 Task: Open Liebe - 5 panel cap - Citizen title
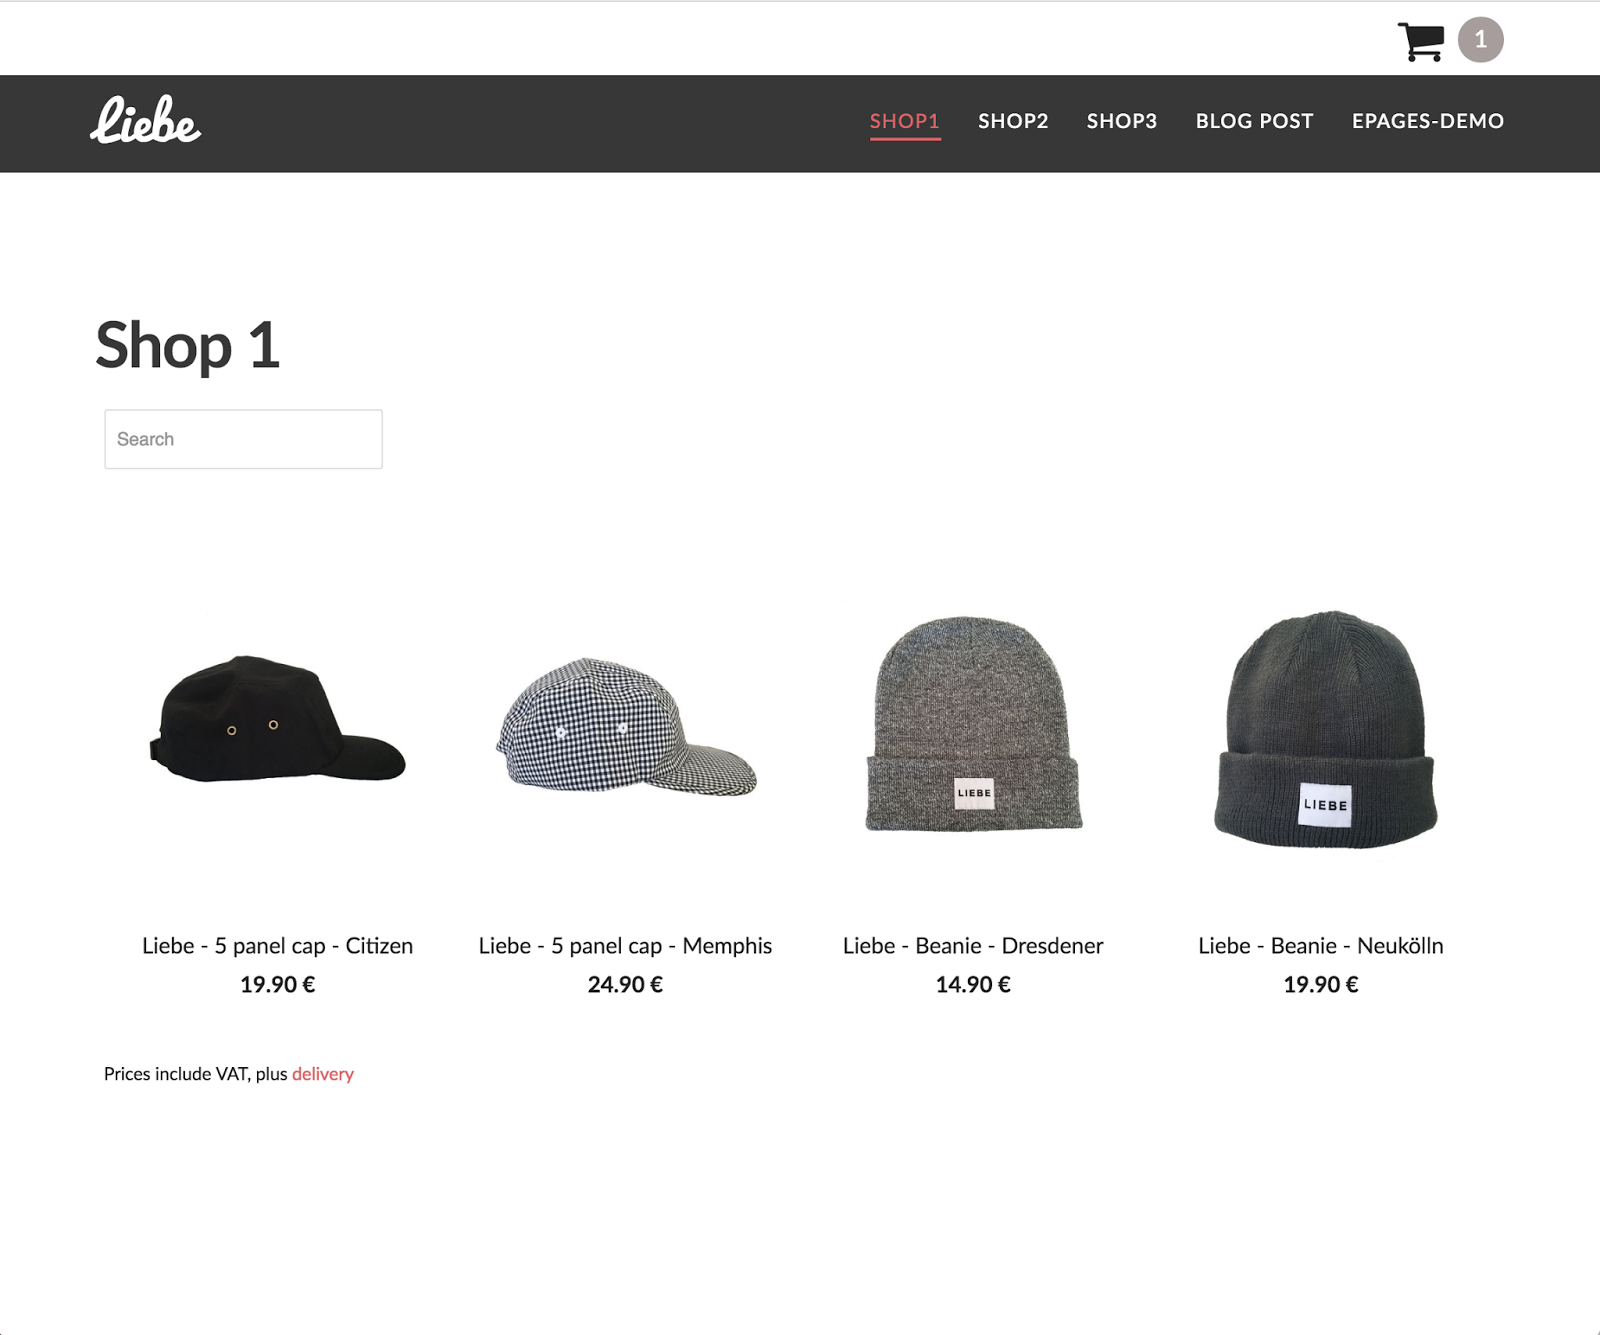pyautogui.click(x=277, y=946)
